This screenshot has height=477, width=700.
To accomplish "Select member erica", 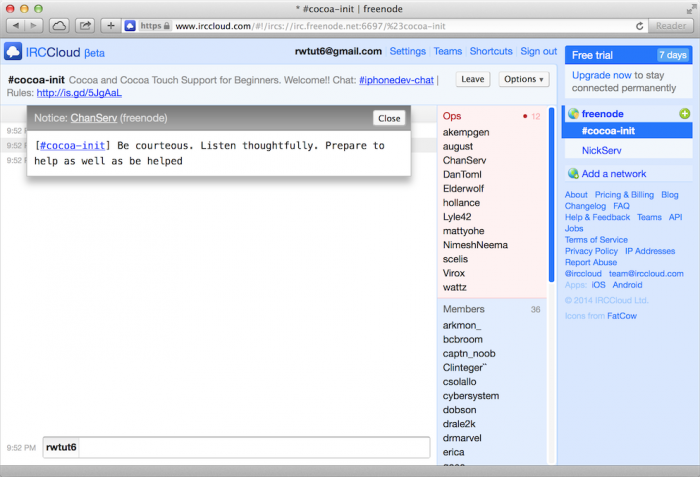I will [x=454, y=452].
